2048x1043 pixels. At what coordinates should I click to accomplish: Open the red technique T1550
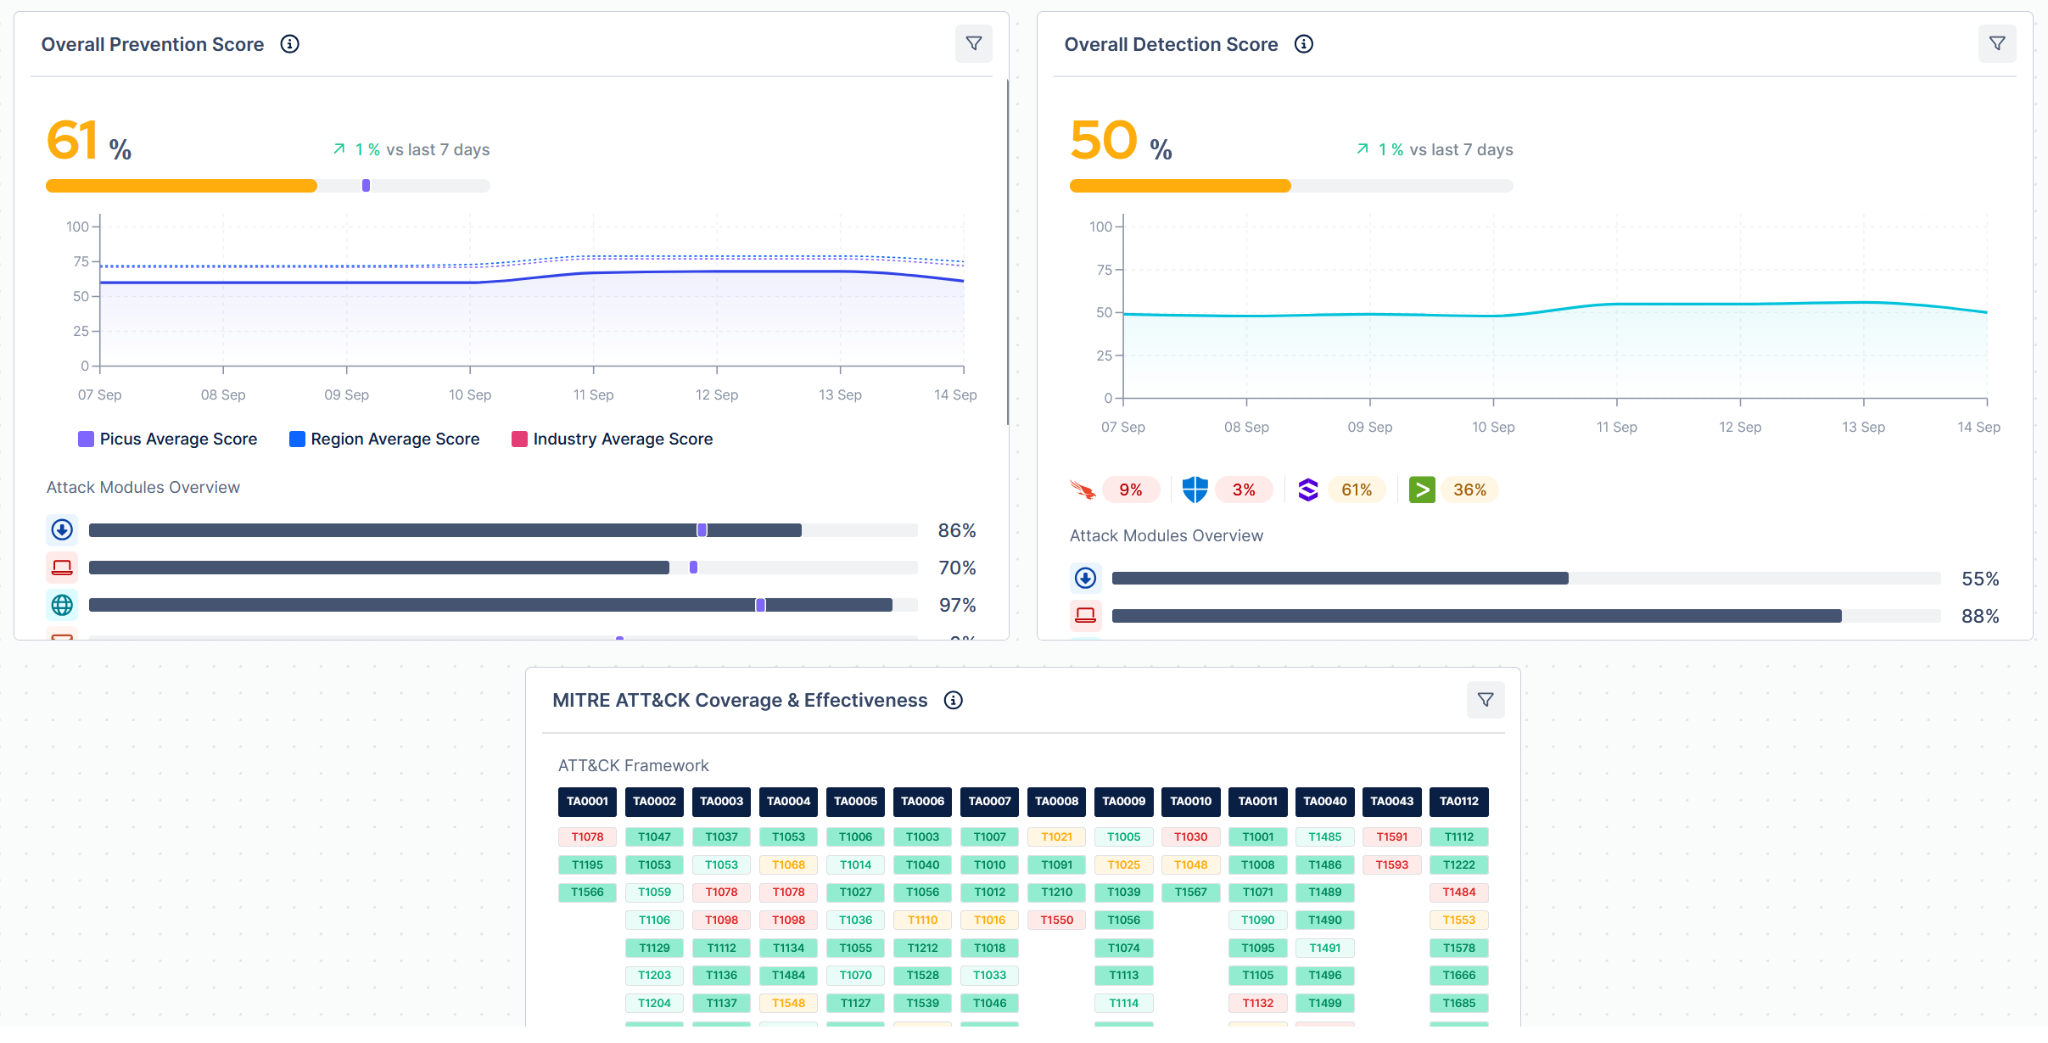(x=1057, y=920)
